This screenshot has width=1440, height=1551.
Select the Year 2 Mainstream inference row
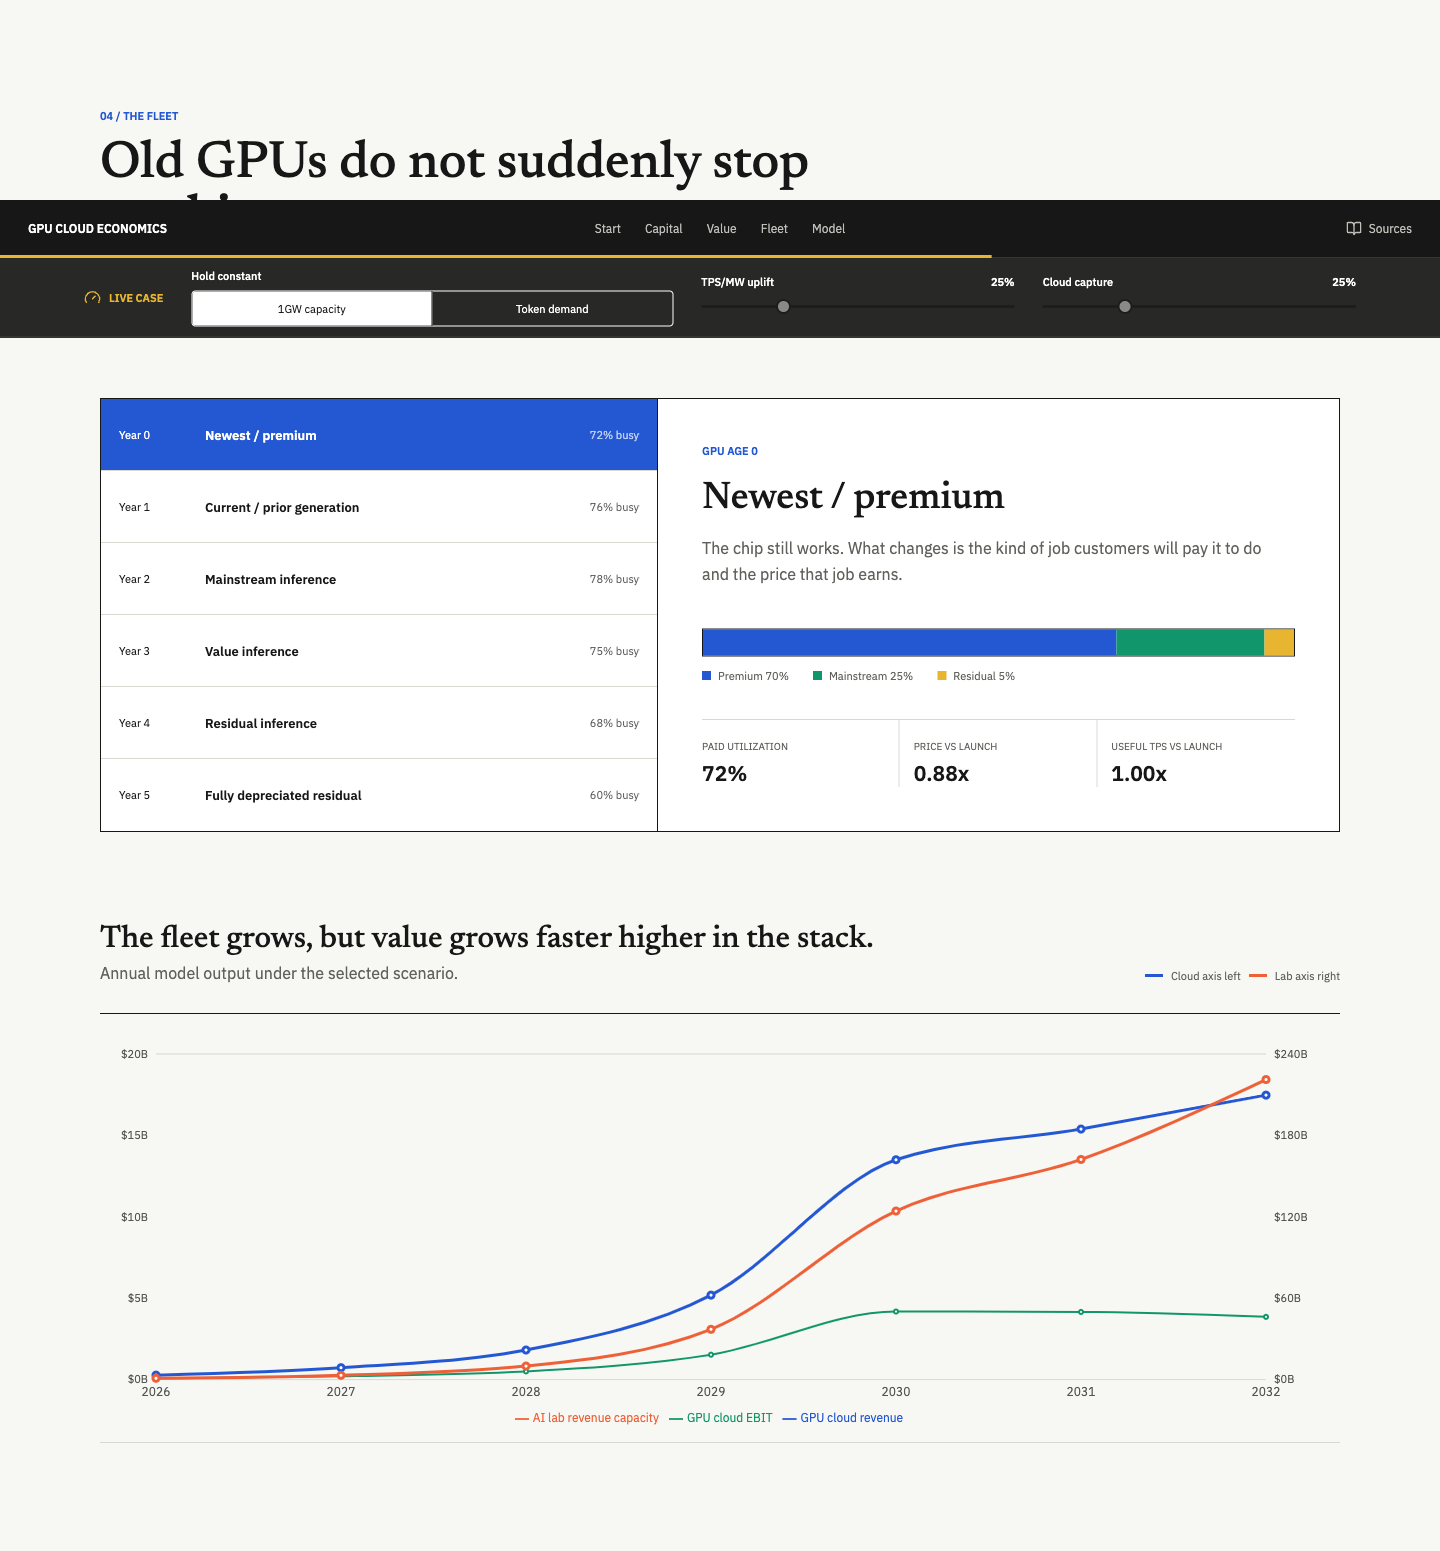[x=379, y=579]
